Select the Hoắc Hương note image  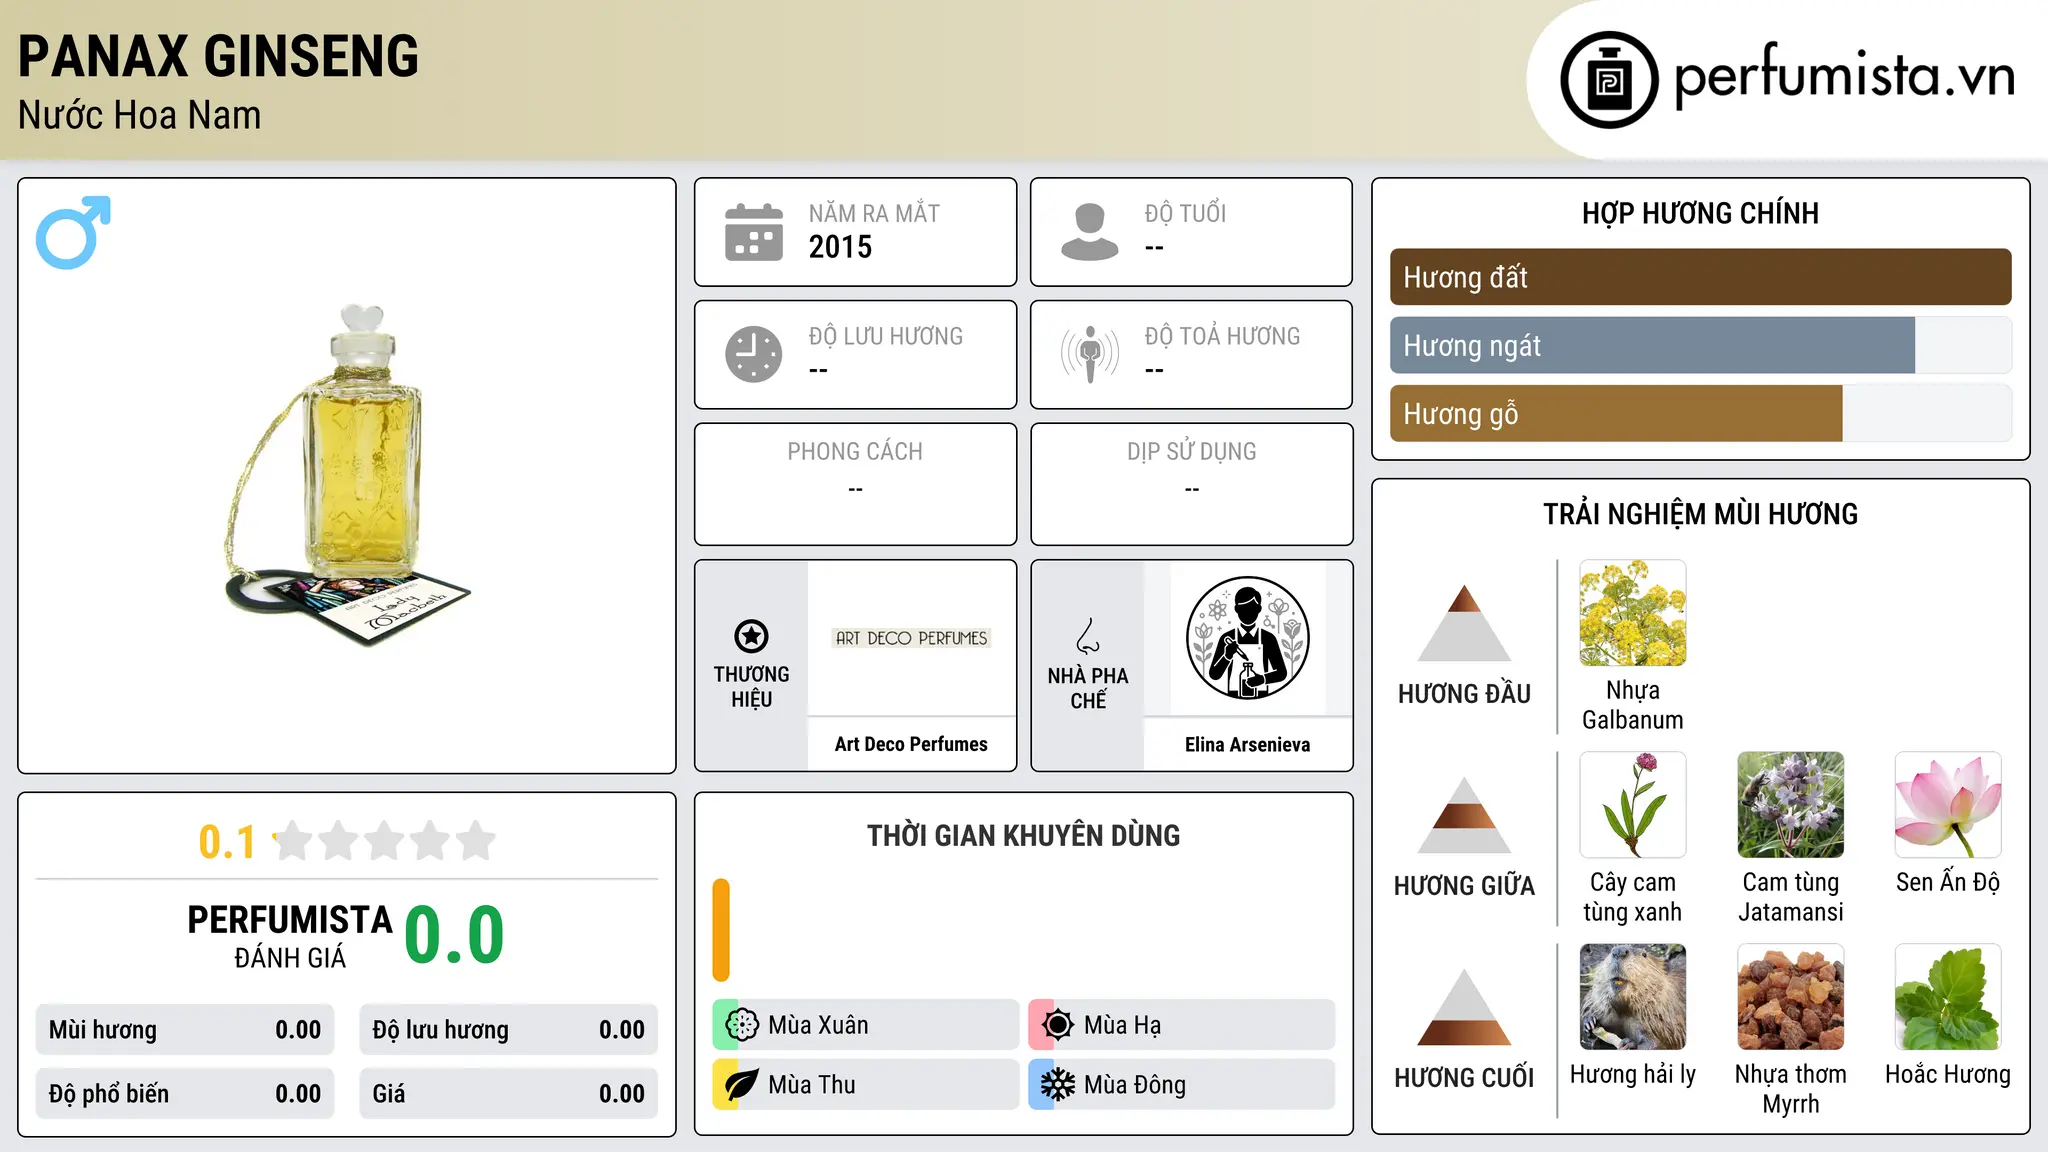click(1948, 997)
